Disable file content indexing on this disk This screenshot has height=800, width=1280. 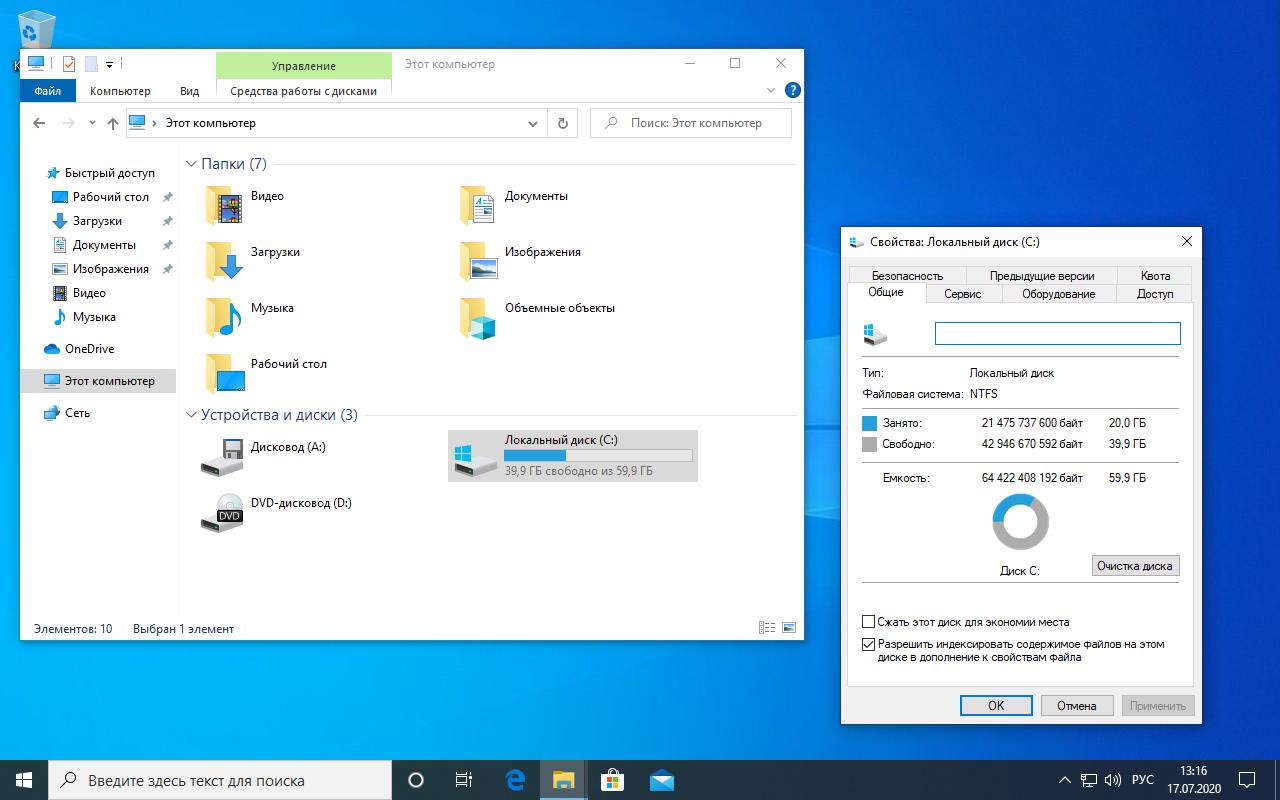pos(869,644)
